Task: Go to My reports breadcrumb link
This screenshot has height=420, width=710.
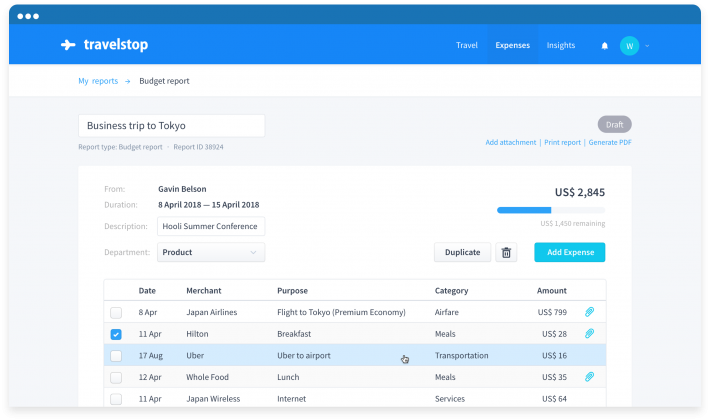Action: point(98,81)
